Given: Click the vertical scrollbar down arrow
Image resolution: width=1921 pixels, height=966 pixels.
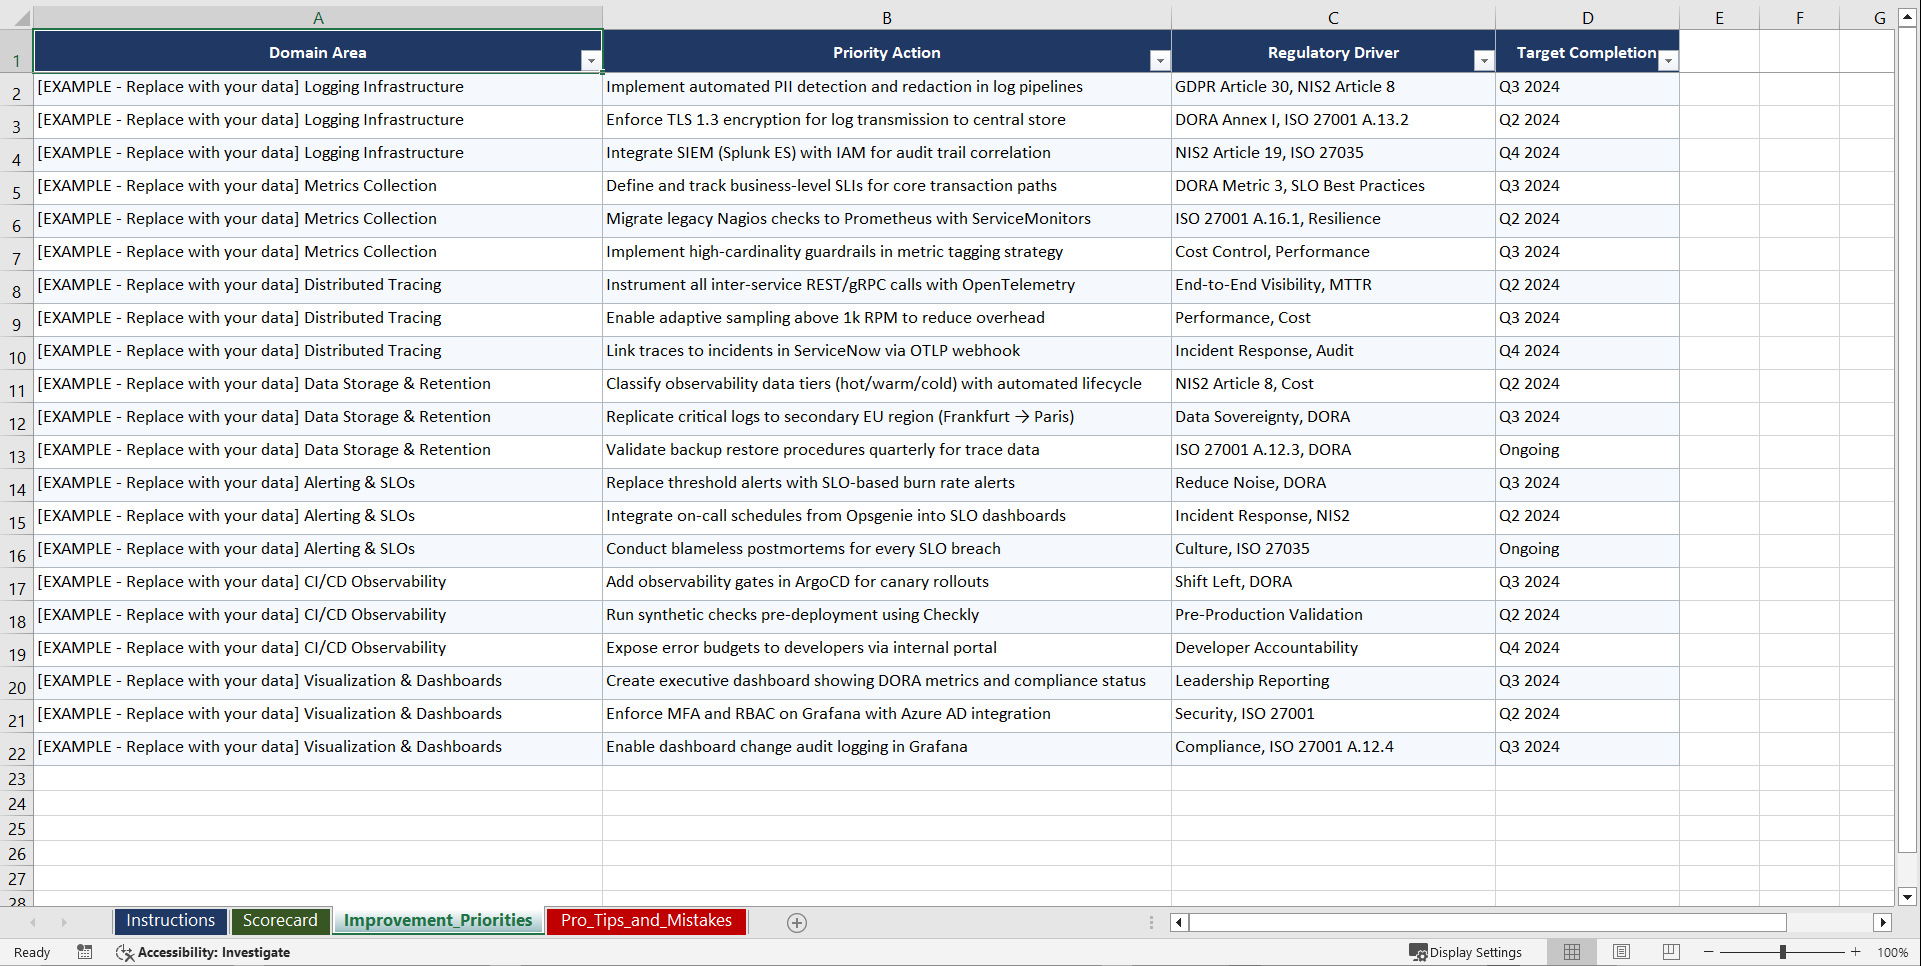Looking at the screenshot, I should [x=1909, y=897].
